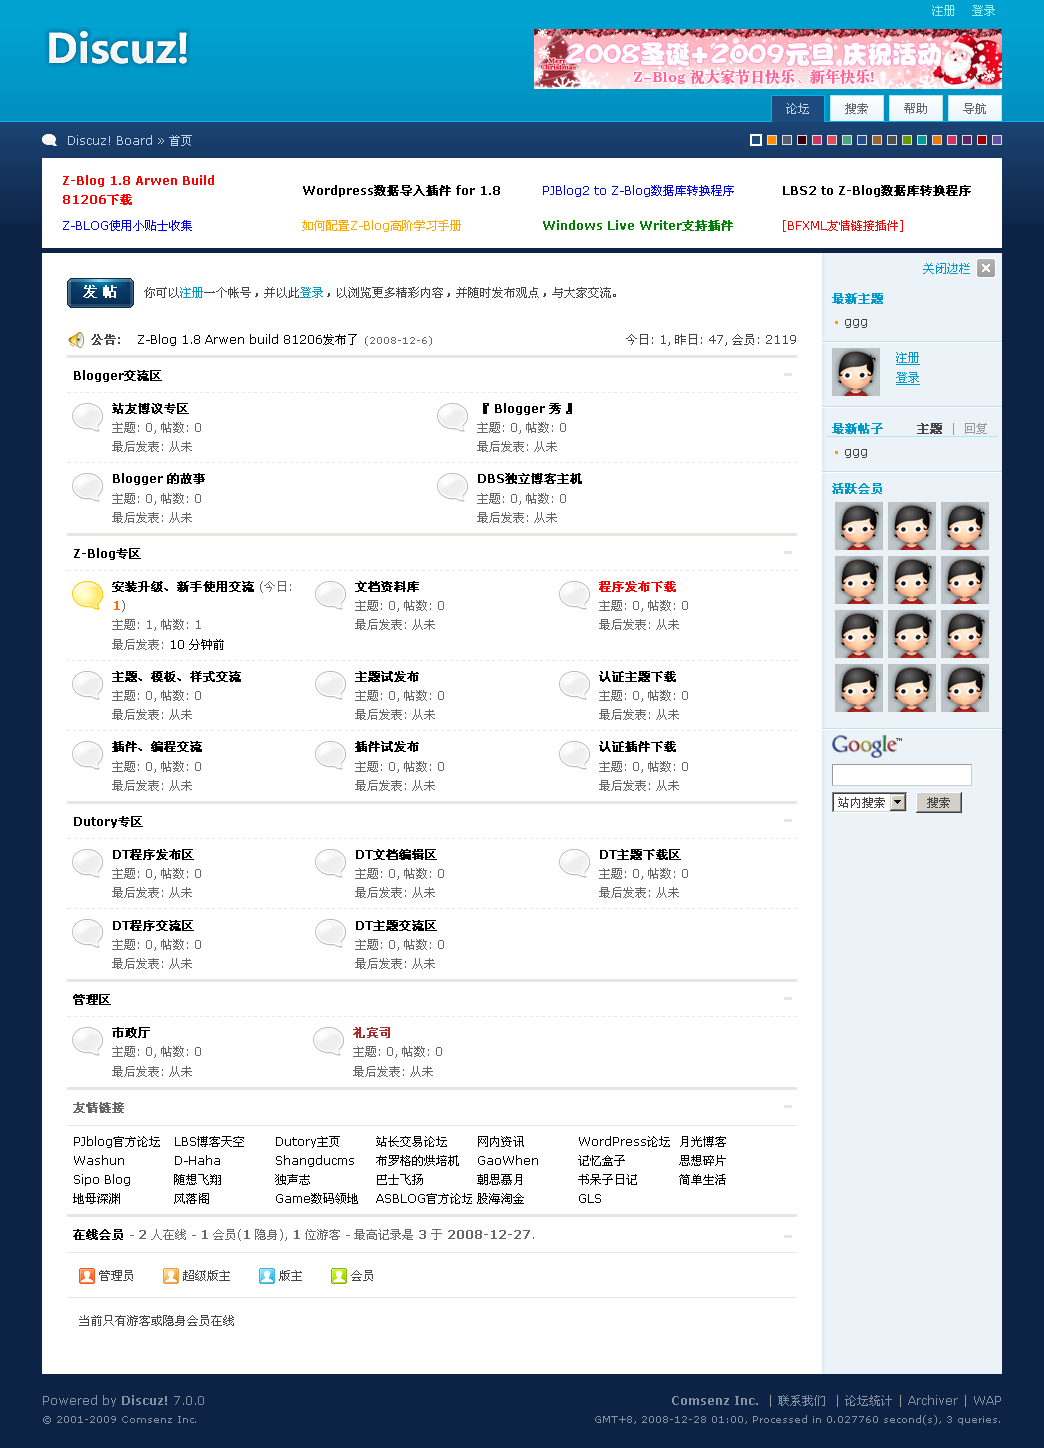Click the bubble icon for 文档资料库 forum
The width and height of the screenshot is (1044, 1448).
click(x=331, y=595)
